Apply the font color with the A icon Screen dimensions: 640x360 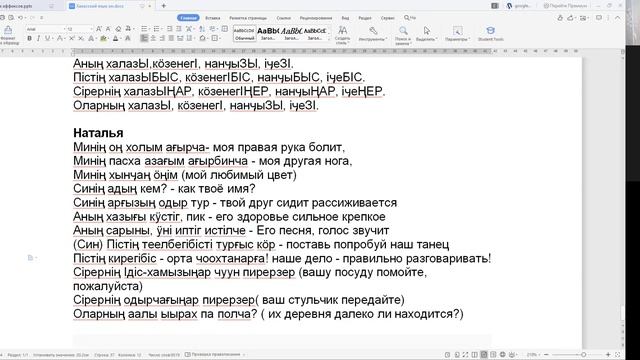(116, 38)
